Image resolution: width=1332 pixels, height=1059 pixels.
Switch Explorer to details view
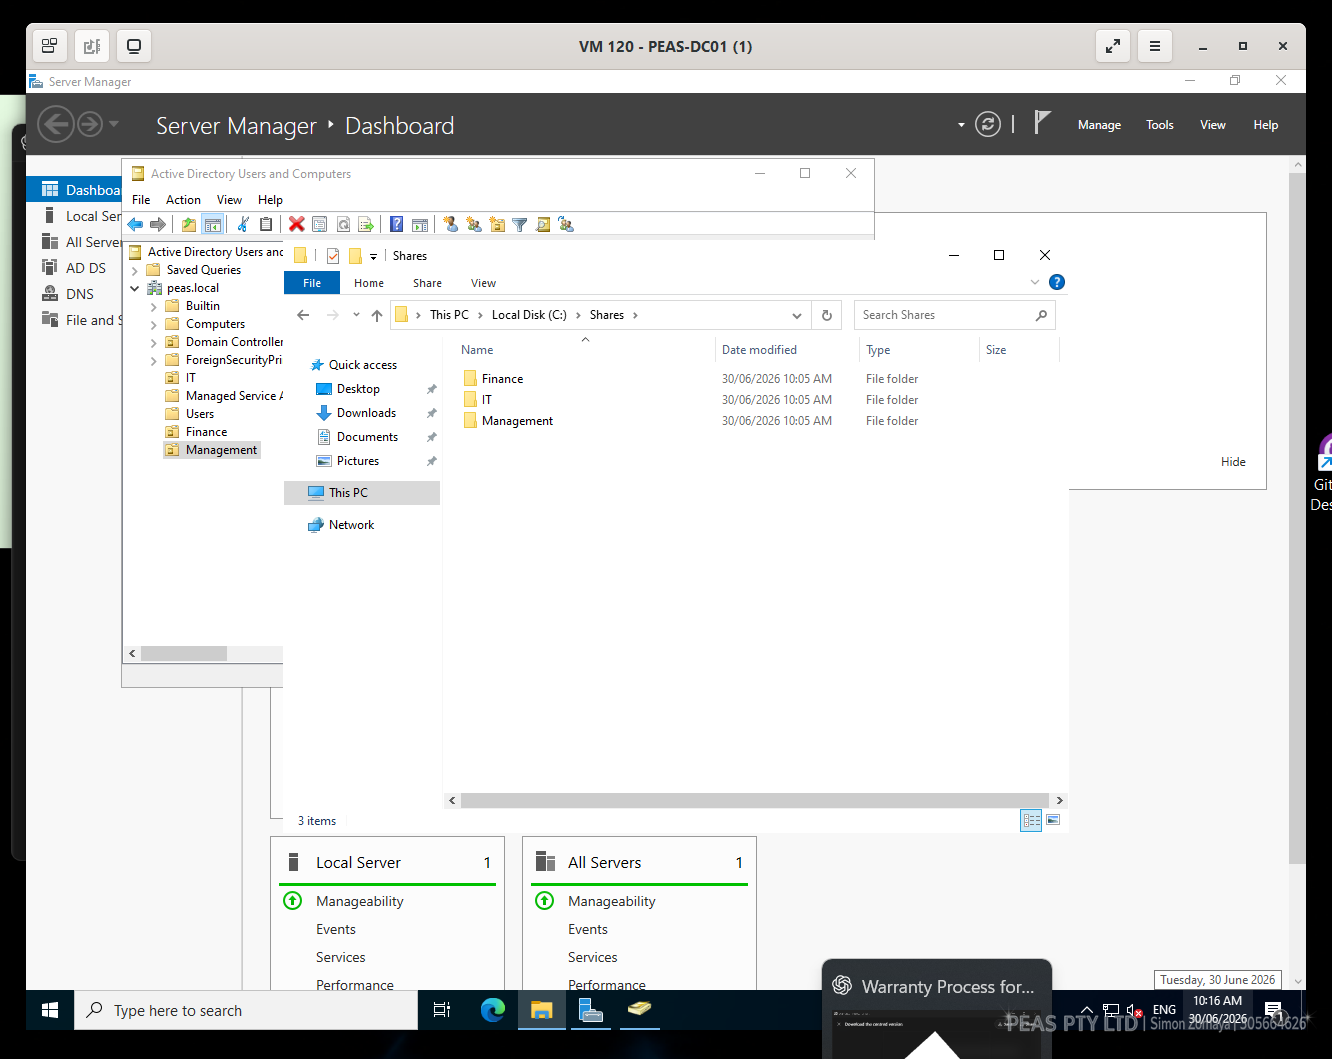(x=1031, y=821)
